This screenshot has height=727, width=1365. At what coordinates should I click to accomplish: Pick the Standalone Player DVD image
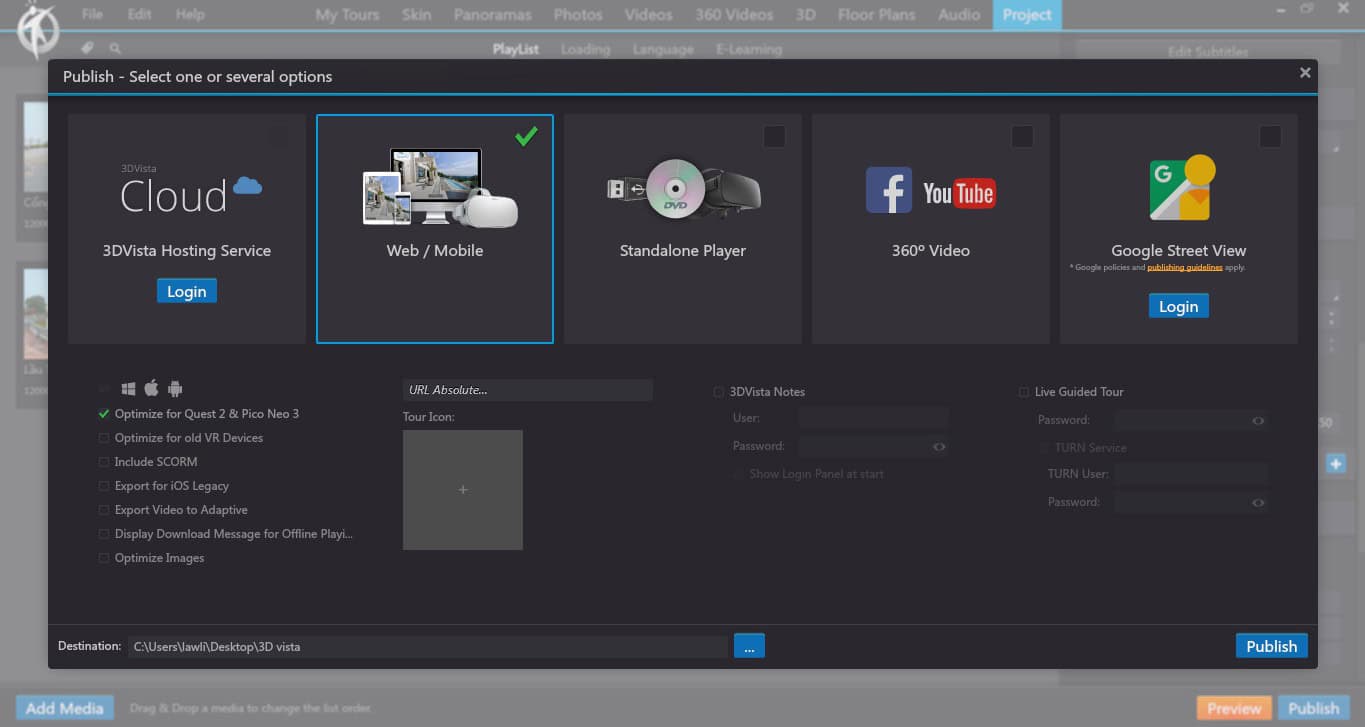point(683,188)
